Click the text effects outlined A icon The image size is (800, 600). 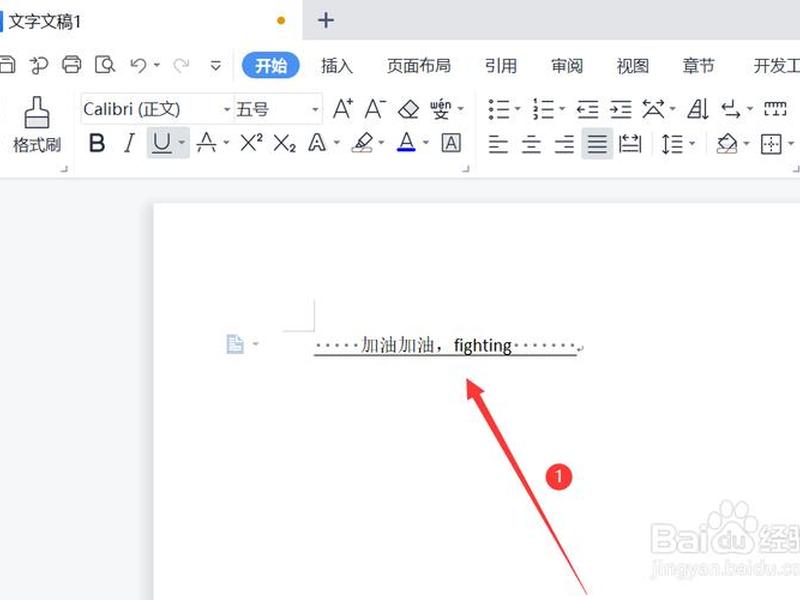point(317,143)
